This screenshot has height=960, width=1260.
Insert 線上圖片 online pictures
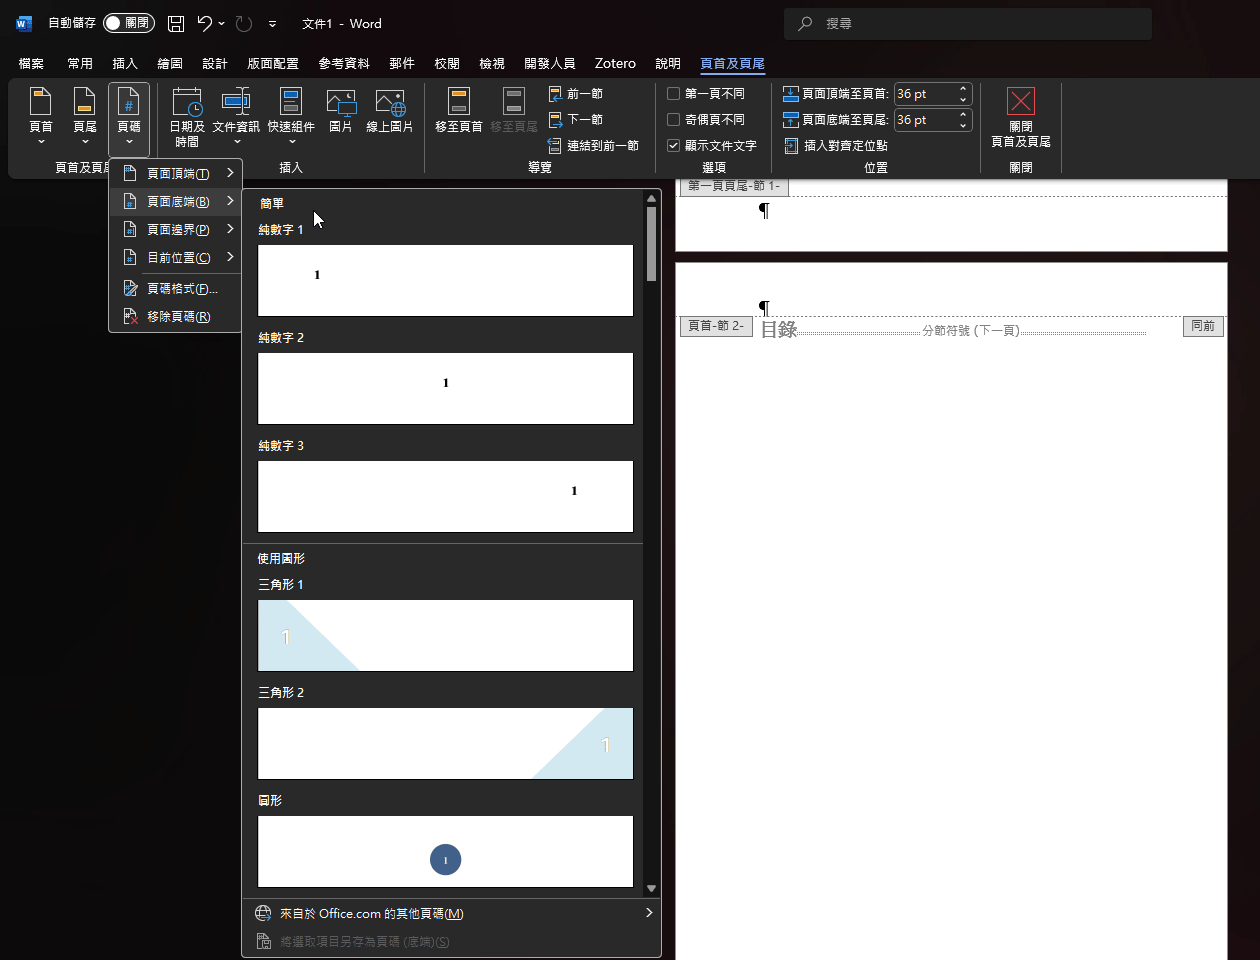(390, 111)
